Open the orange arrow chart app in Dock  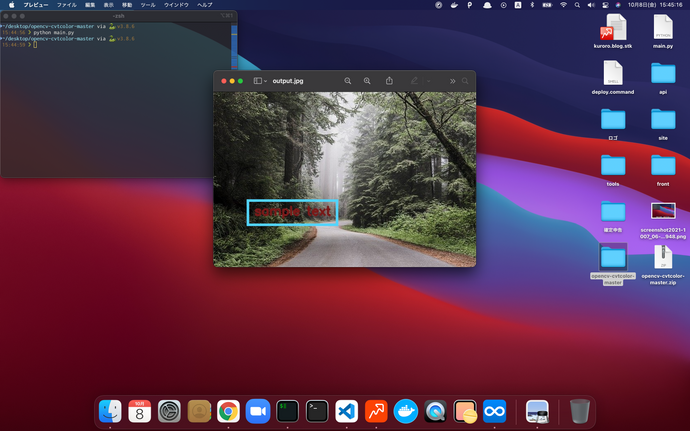click(x=376, y=411)
